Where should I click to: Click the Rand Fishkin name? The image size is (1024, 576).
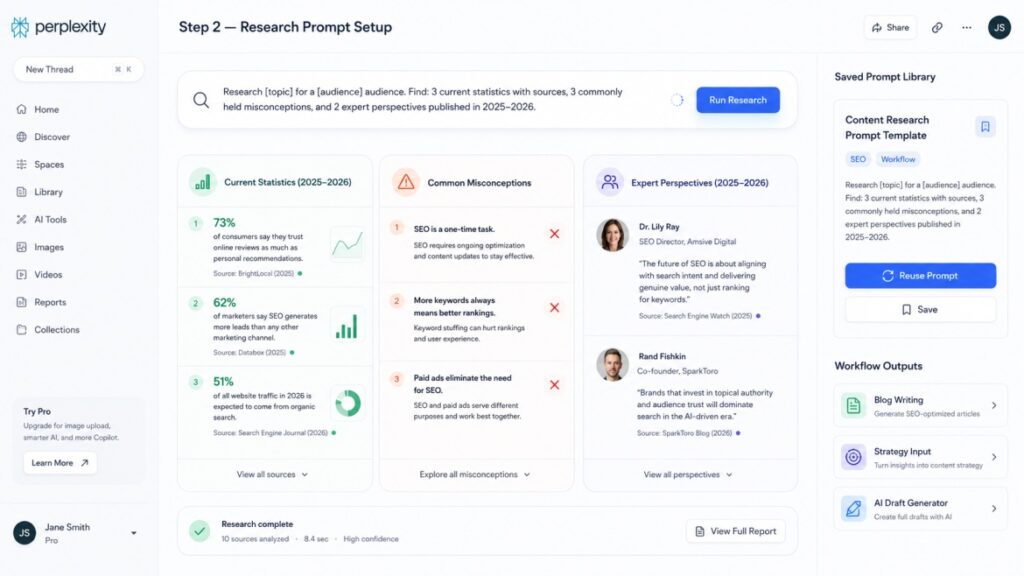662,357
